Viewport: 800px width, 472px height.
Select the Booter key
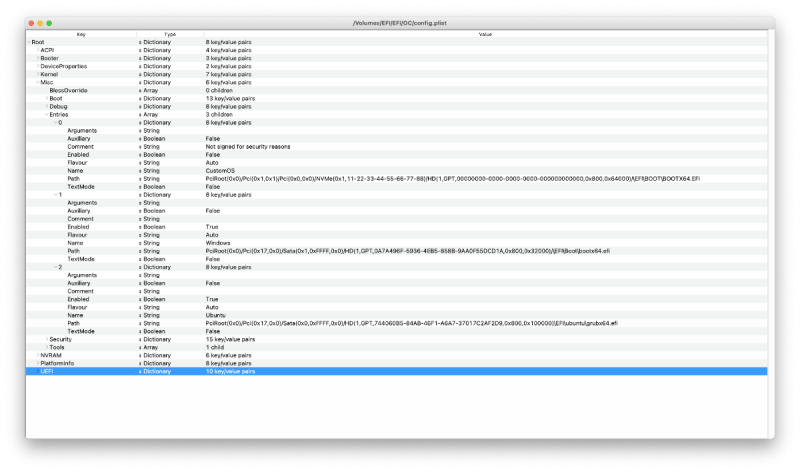[49, 58]
